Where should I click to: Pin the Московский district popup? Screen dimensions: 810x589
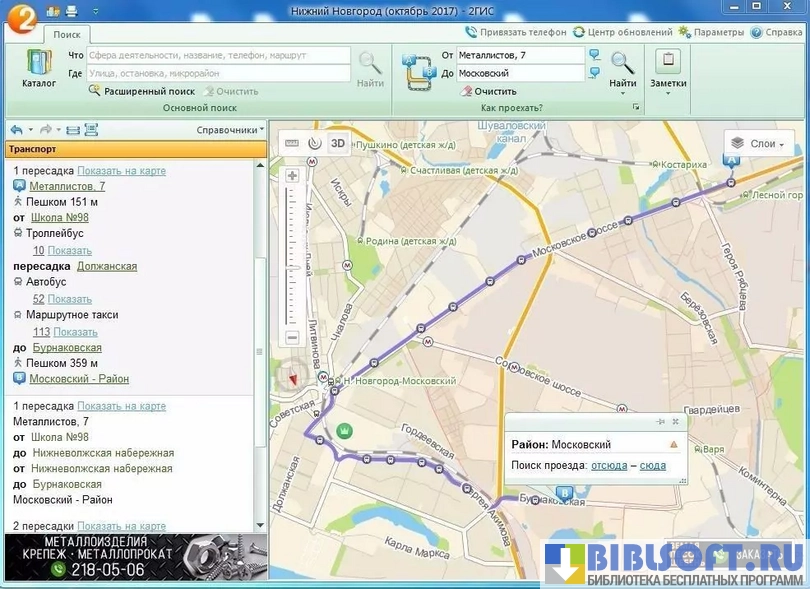click(x=660, y=422)
